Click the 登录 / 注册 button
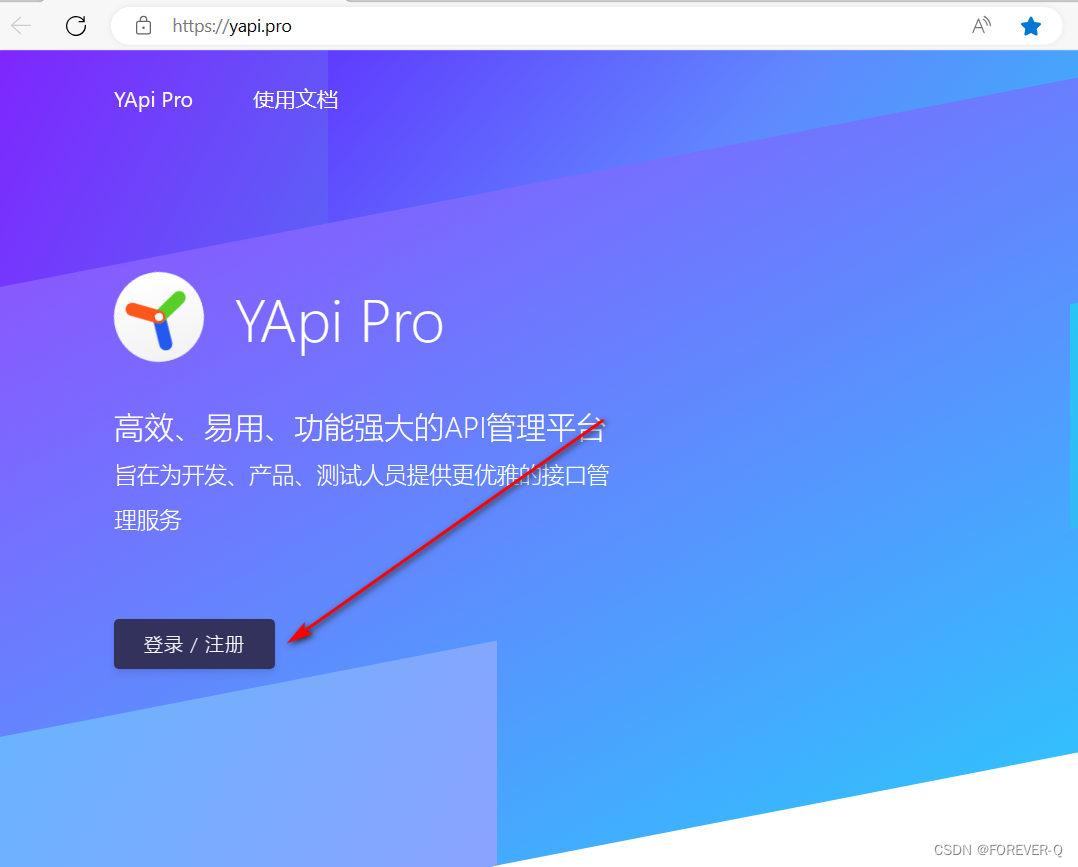Image resolution: width=1078 pixels, height=867 pixels. [x=194, y=644]
